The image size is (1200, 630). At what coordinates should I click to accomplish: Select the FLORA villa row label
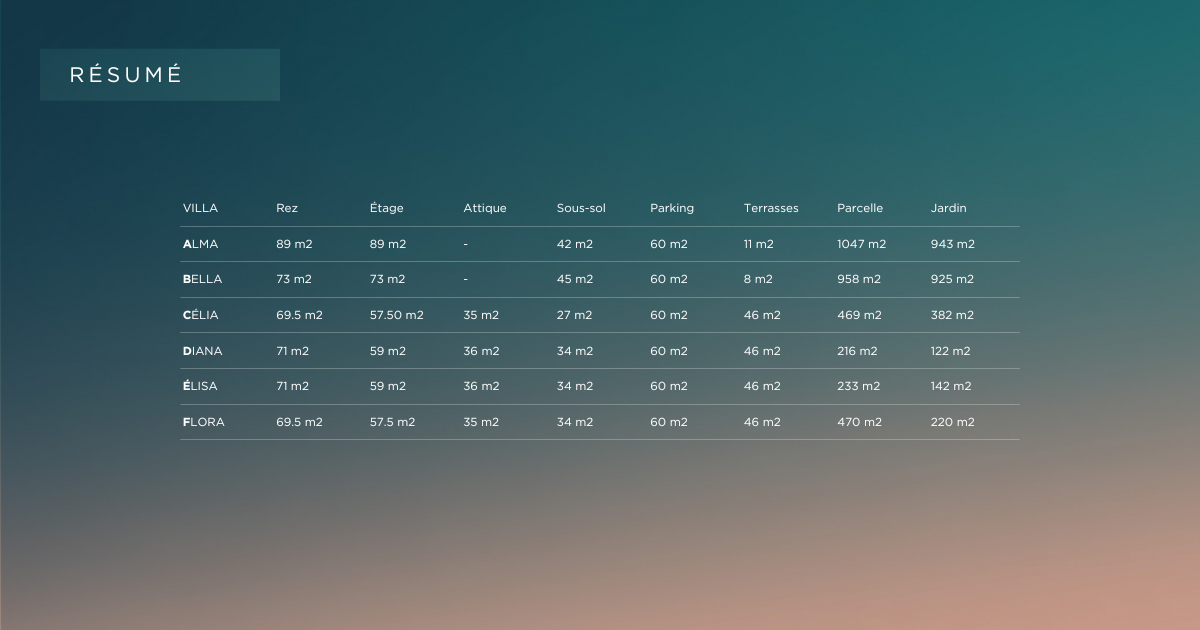point(203,422)
